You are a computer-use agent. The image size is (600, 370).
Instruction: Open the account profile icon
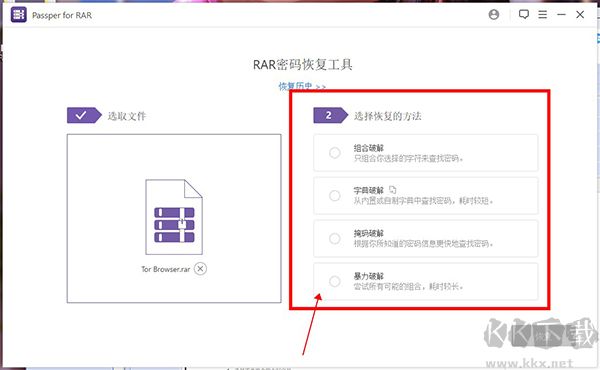pyautogui.click(x=494, y=15)
